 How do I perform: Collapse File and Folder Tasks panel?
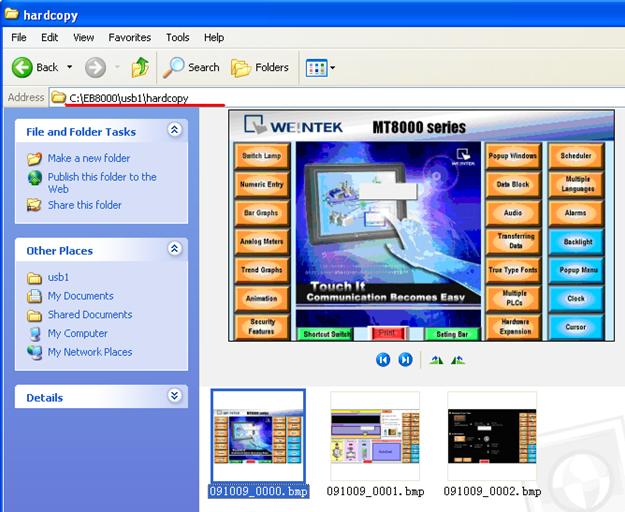pos(175,129)
